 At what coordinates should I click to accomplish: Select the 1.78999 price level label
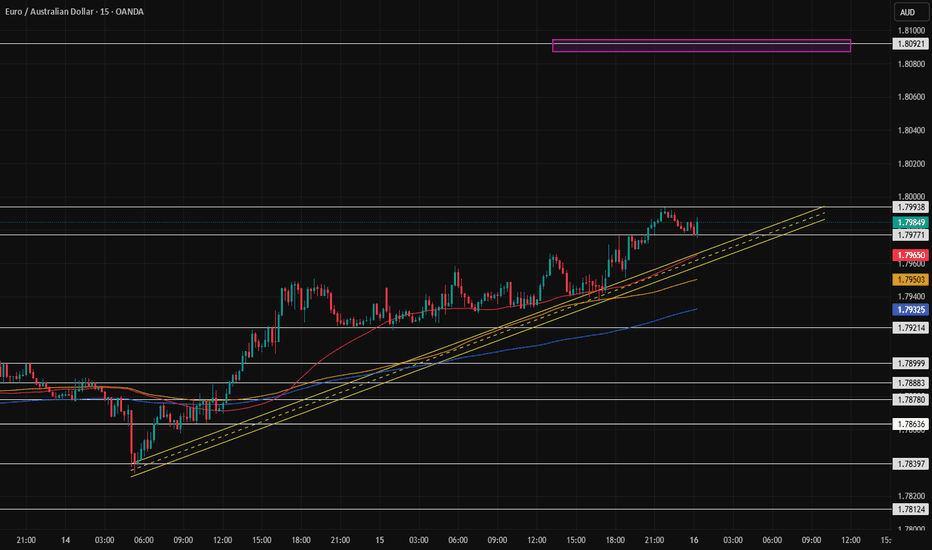911,363
